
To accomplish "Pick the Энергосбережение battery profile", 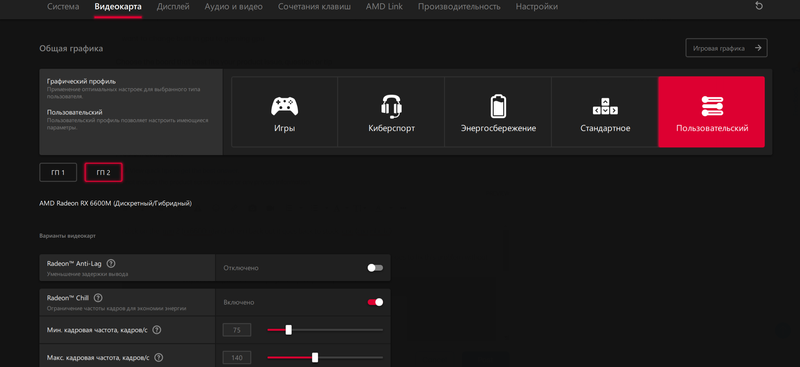I will (498, 112).
